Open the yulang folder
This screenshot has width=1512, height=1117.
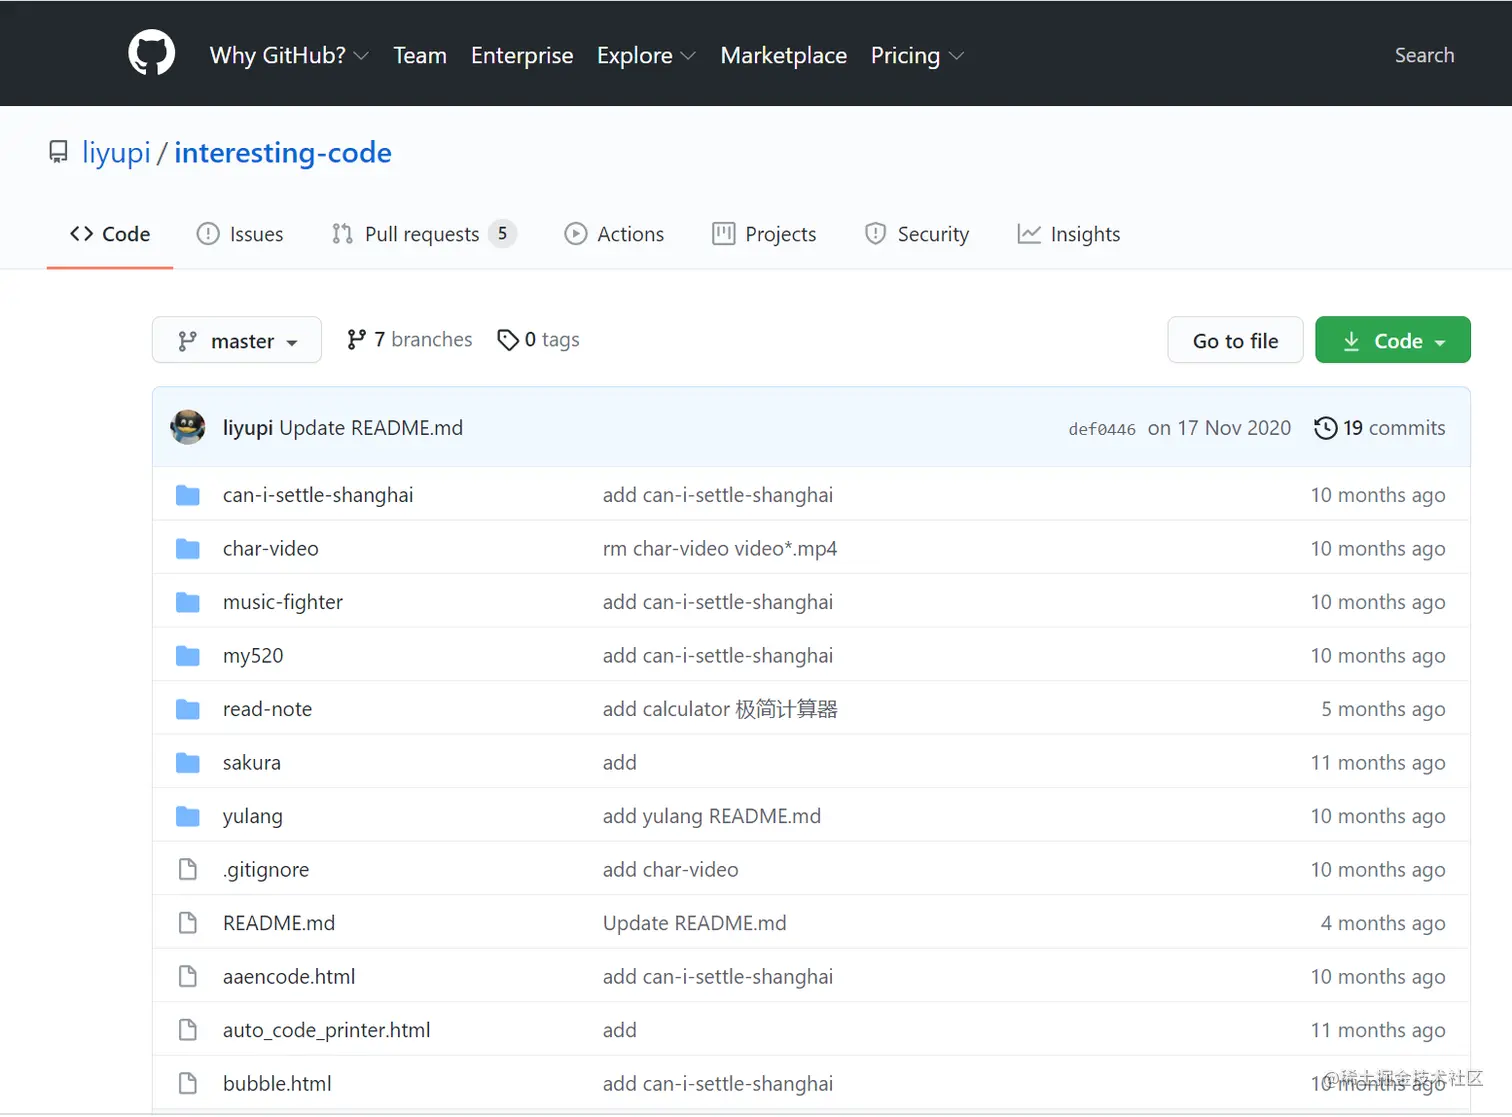coord(253,817)
